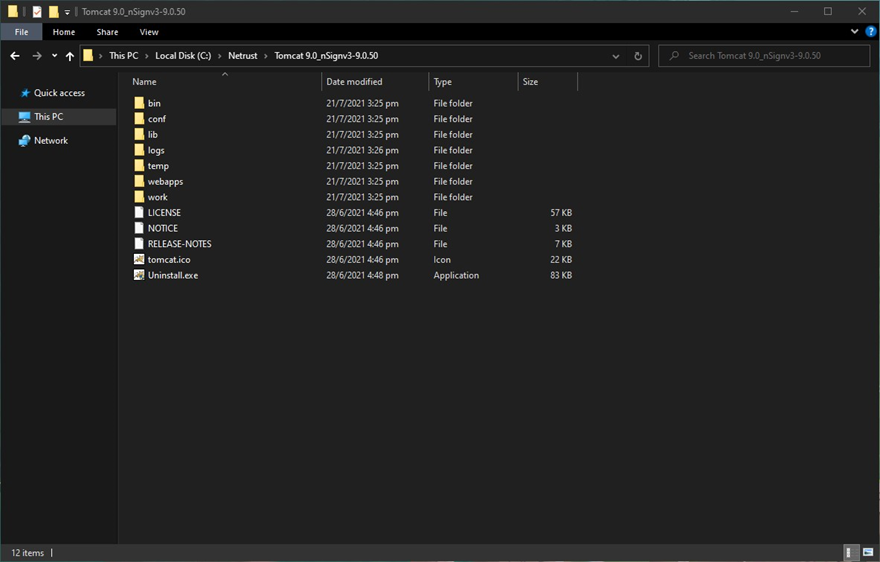
Task: Select the tomcat.ico file name
Action: (x=169, y=260)
